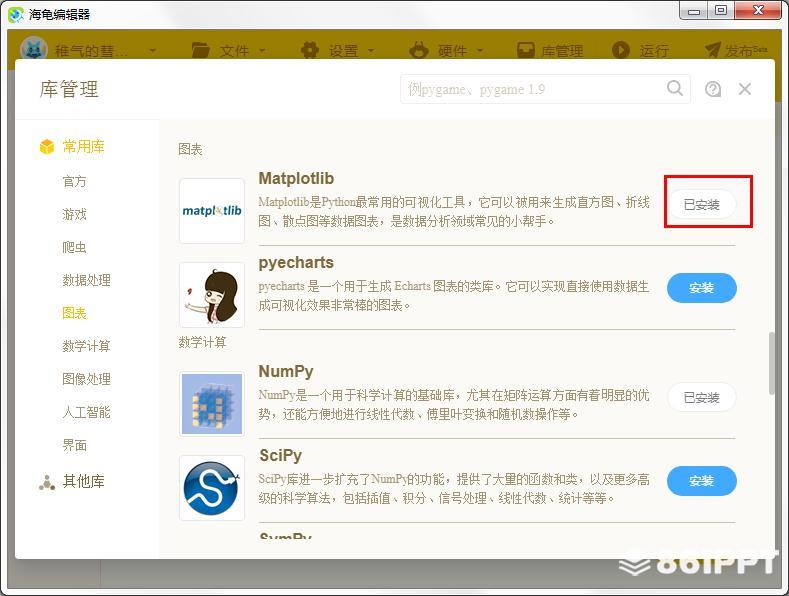Click the 硬件 hardware icon
The width and height of the screenshot is (789, 596).
tap(419, 50)
